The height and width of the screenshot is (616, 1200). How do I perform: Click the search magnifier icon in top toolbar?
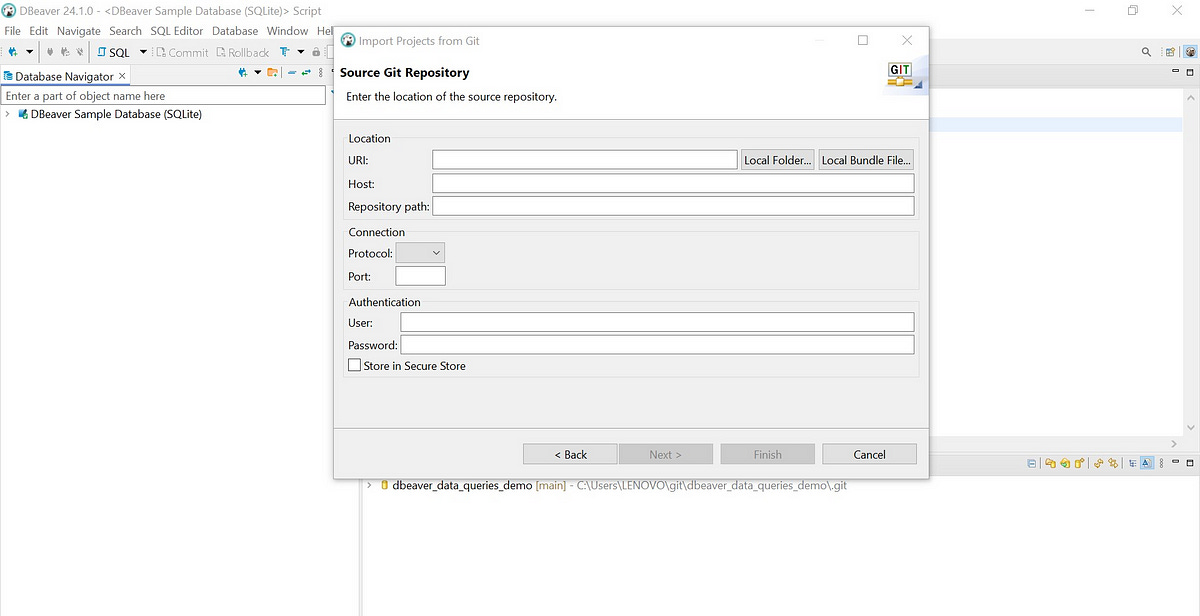(x=1147, y=52)
